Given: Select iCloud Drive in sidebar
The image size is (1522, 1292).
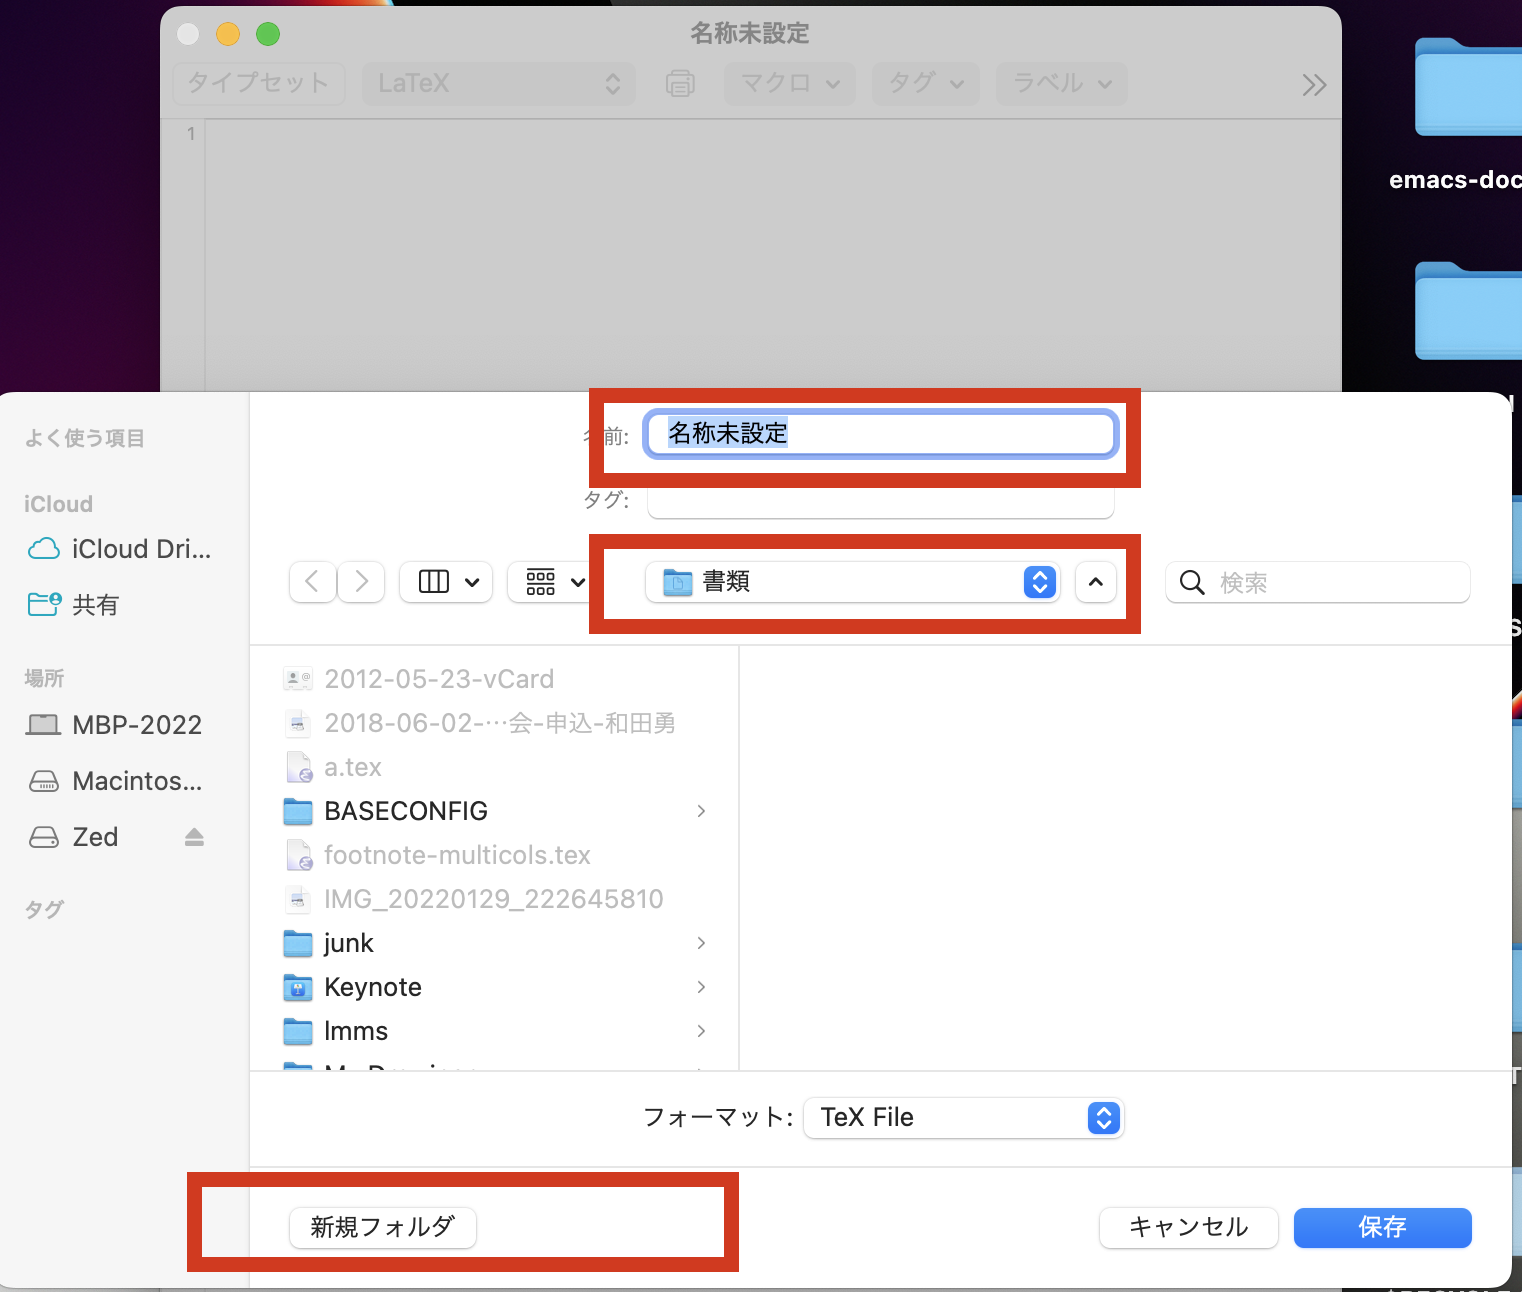Looking at the screenshot, I should pos(120,549).
